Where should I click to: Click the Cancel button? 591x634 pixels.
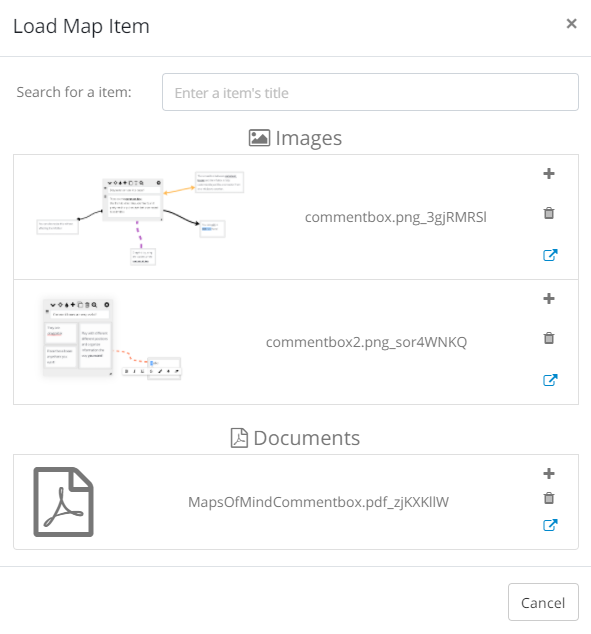click(x=543, y=602)
